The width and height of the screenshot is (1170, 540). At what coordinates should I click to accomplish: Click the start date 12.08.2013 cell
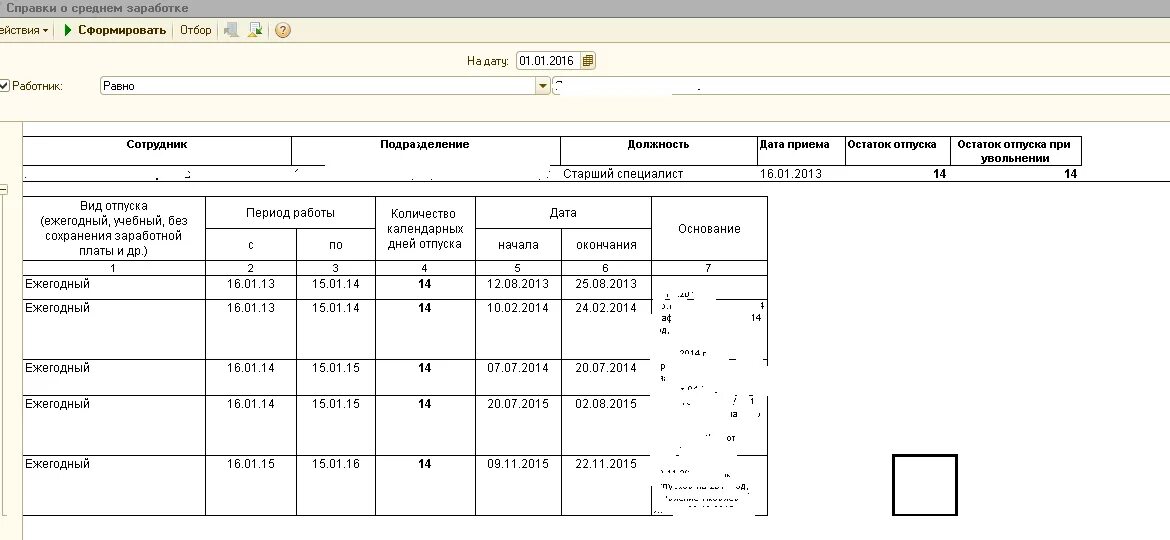[518, 287]
